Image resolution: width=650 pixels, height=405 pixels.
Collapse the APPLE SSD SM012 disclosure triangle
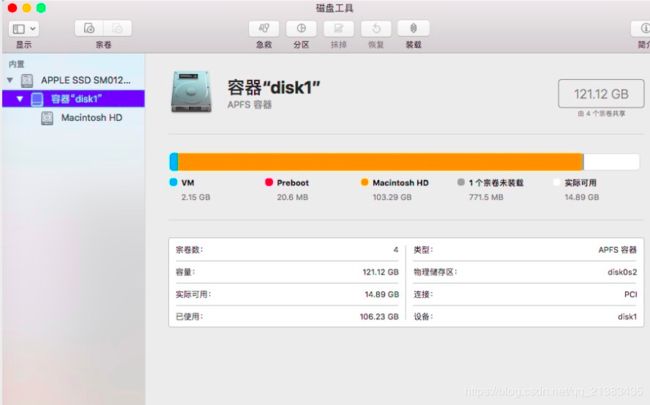10,80
